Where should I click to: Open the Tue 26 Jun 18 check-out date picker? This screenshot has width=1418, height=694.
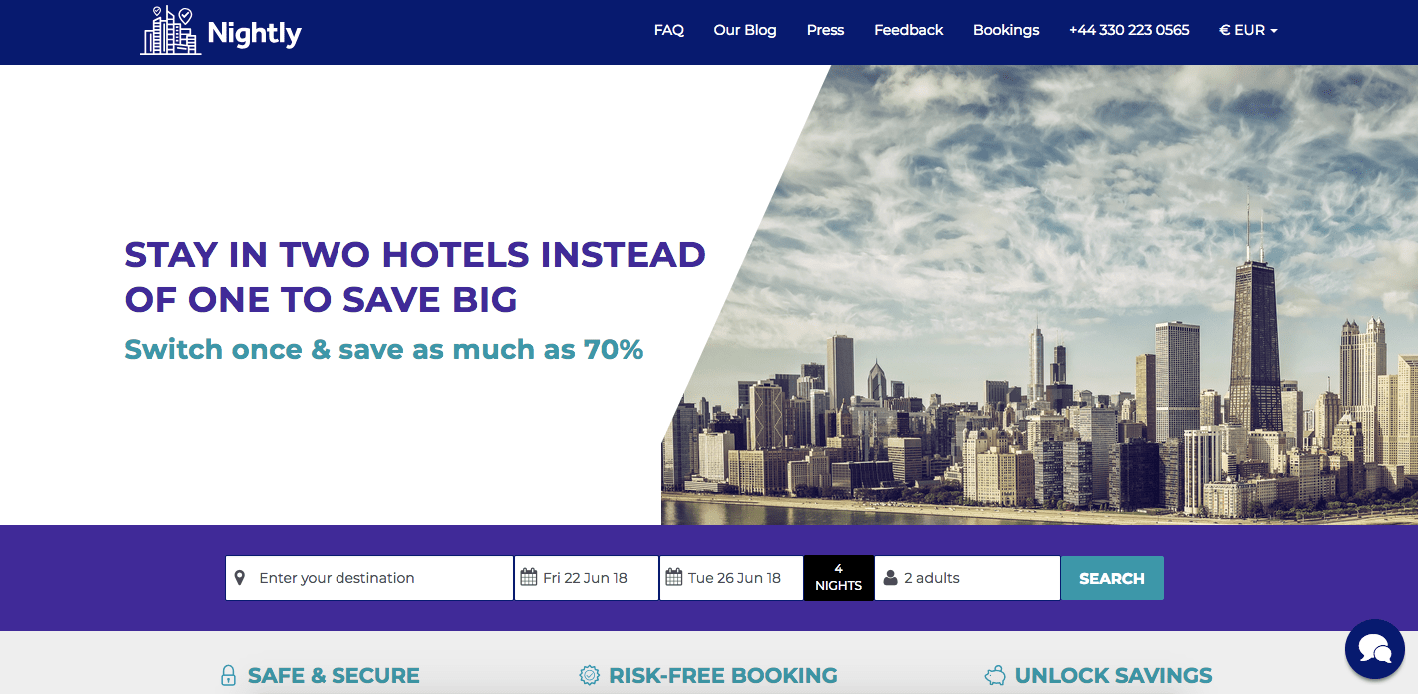(x=731, y=578)
